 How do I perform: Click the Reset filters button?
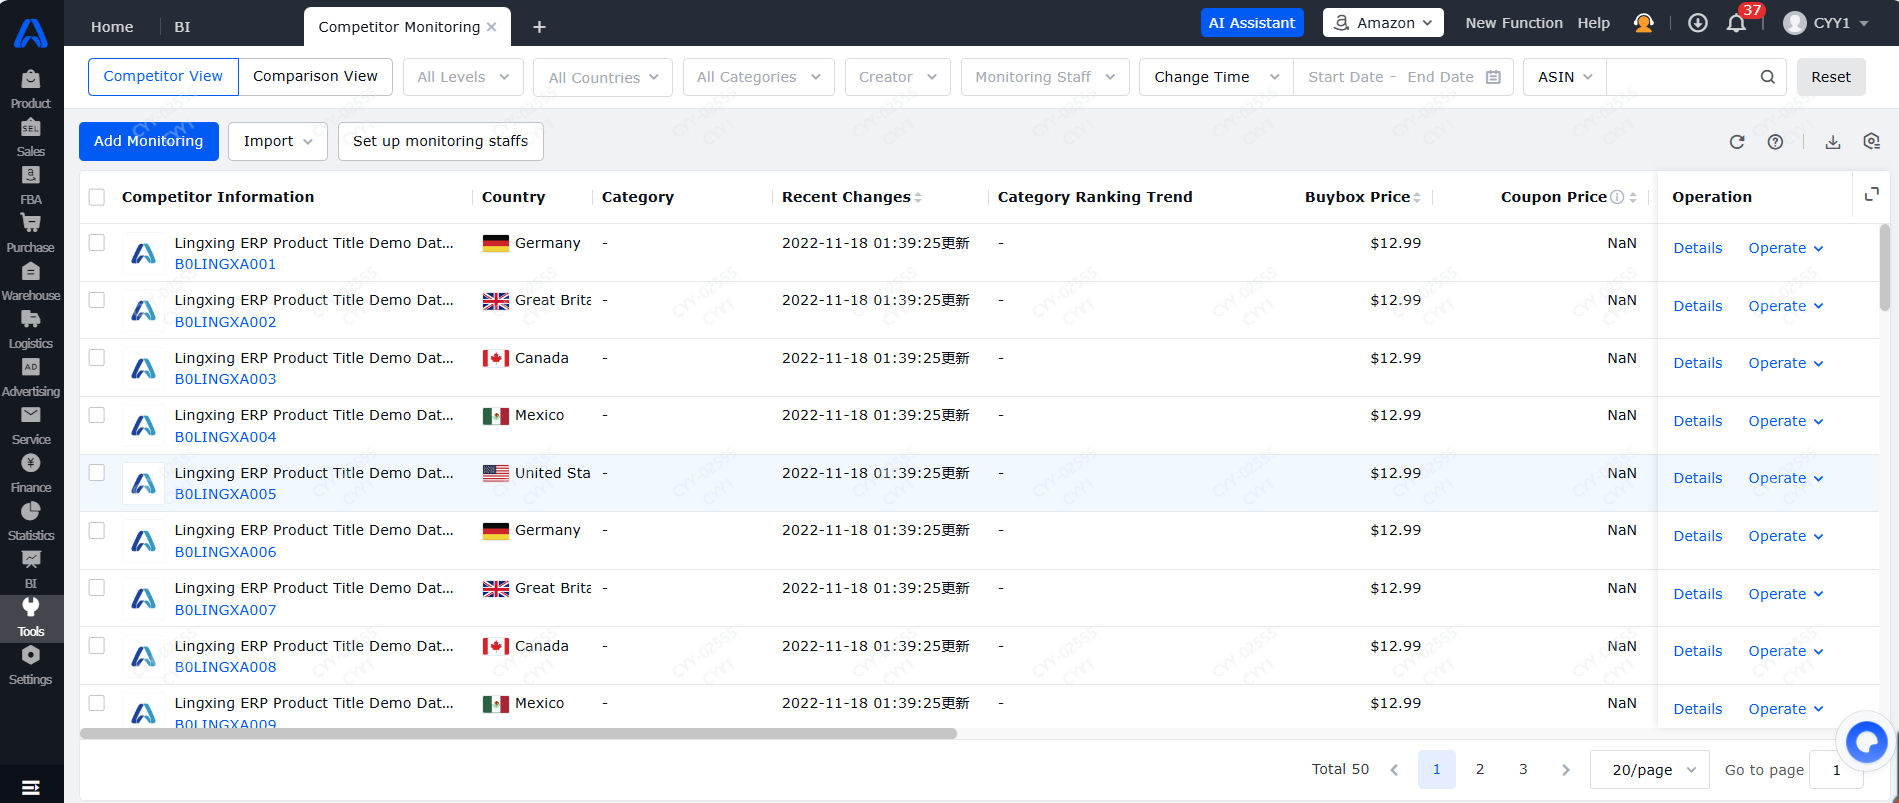coord(1831,77)
